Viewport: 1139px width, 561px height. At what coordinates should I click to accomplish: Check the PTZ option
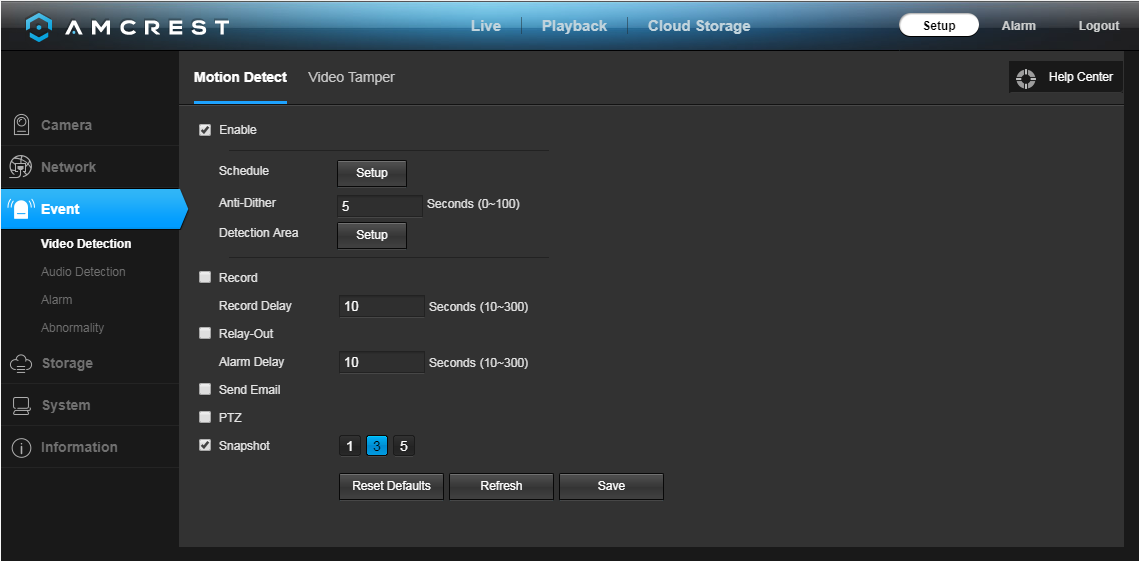[205, 418]
